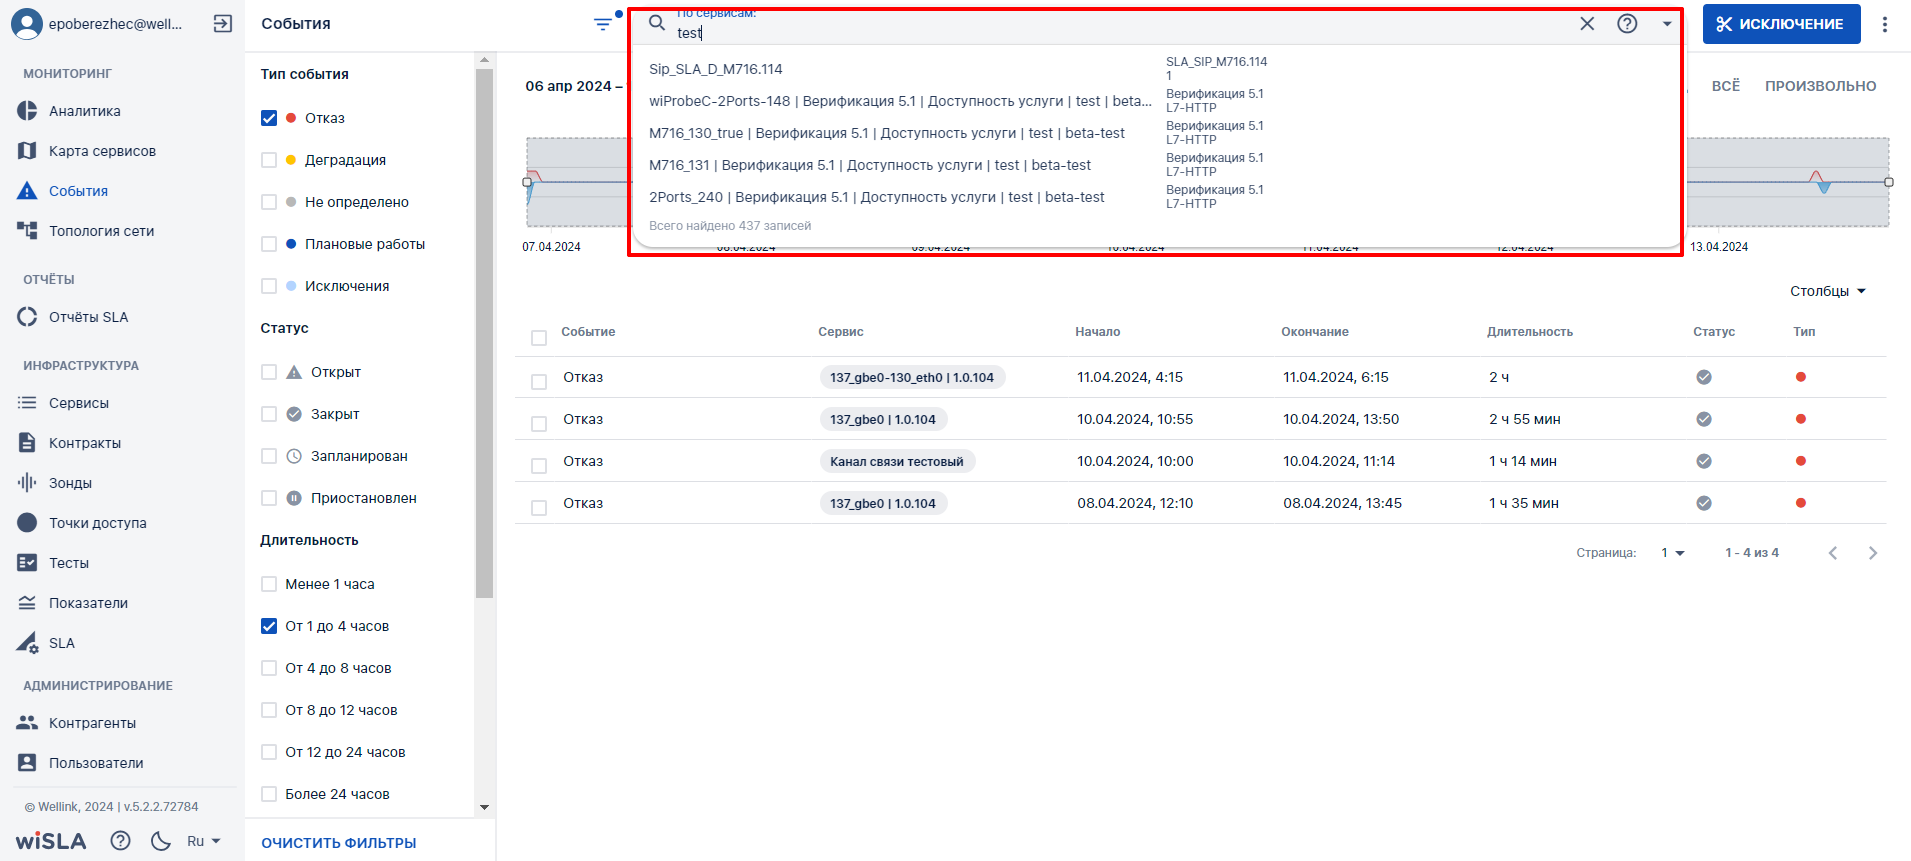Select all events header checkbox

(x=539, y=338)
